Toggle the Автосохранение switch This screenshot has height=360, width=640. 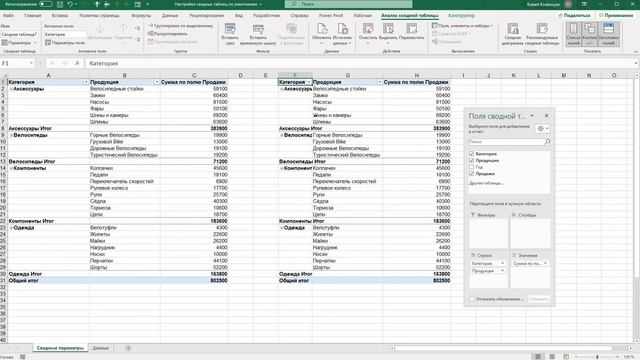(x=46, y=4)
